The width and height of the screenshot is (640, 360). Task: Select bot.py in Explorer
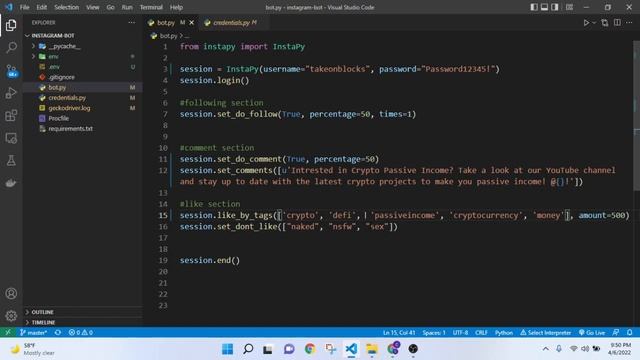pos(82,87)
